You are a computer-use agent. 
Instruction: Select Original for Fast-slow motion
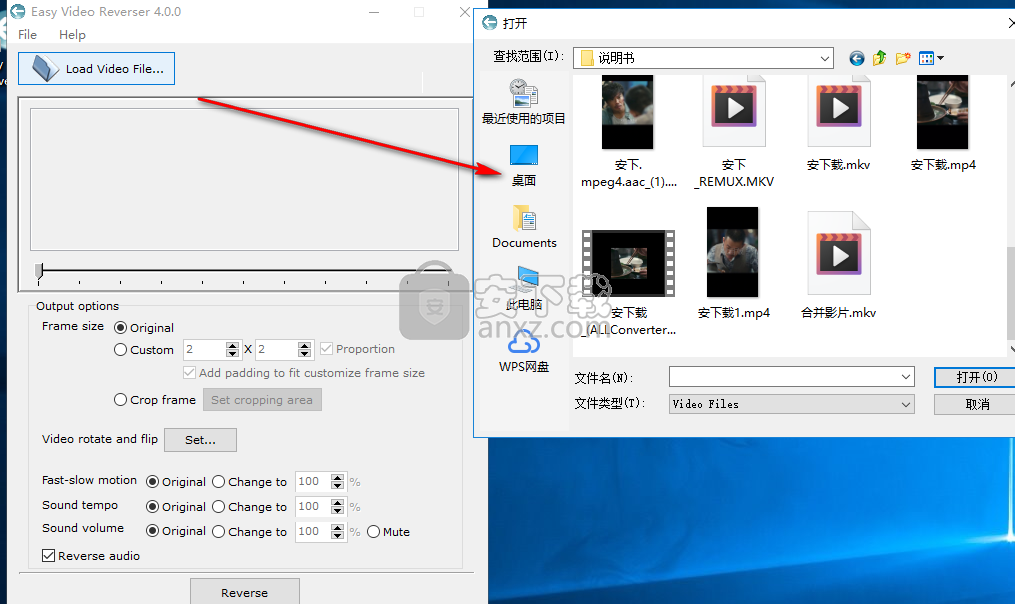tap(152, 482)
